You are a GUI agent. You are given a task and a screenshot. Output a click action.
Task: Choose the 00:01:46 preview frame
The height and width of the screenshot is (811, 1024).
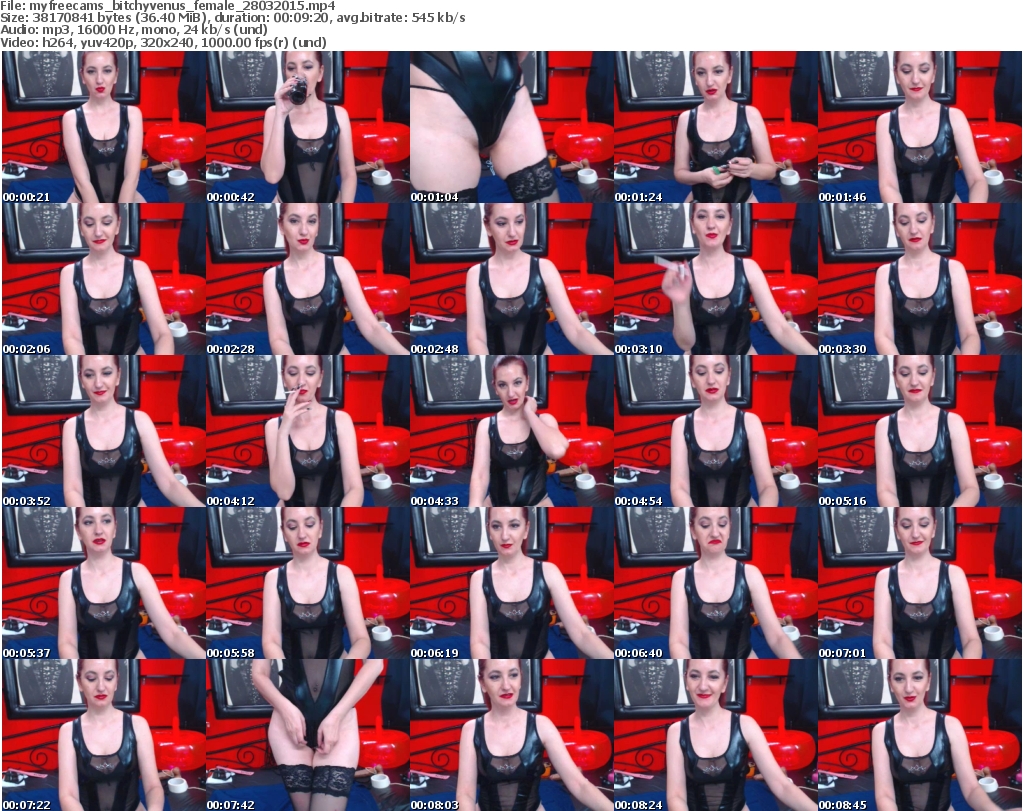pyautogui.click(x=920, y=127)
